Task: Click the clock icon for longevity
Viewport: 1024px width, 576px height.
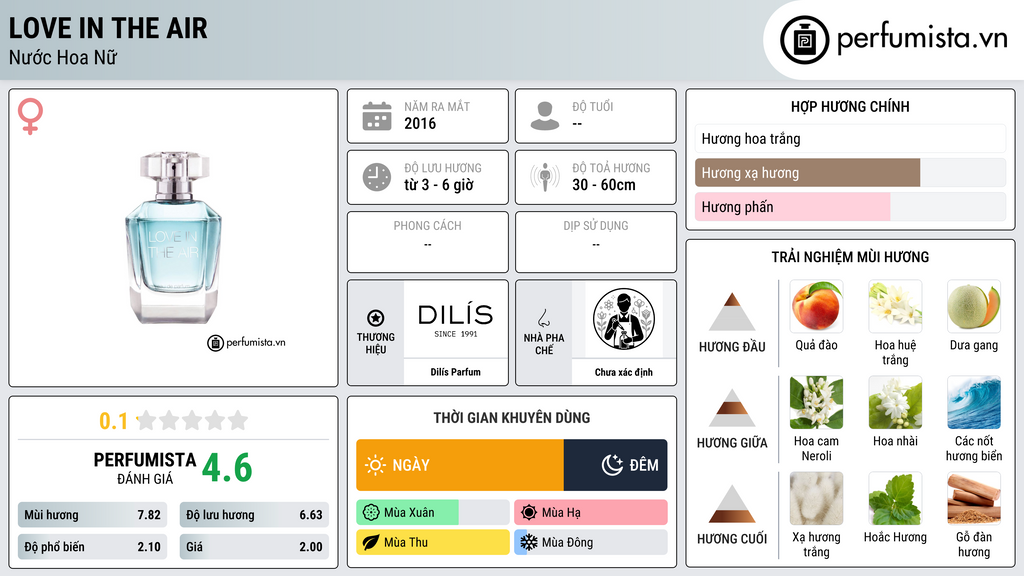Action: [377, 177]
